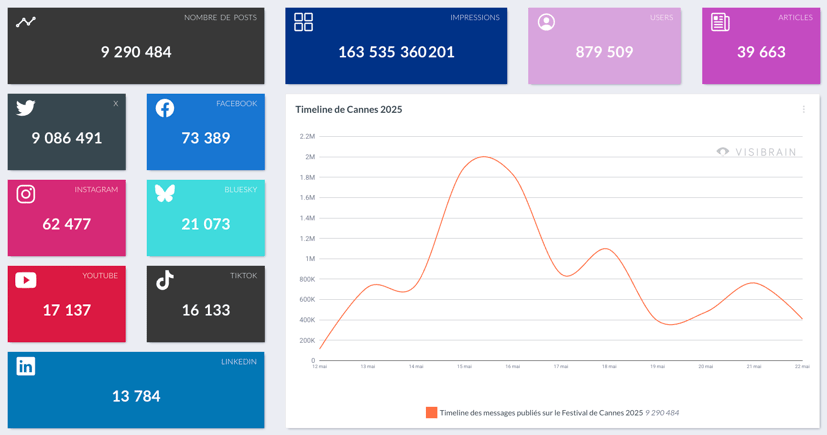Click the 1M y-axis label

(x=310, y=258)
